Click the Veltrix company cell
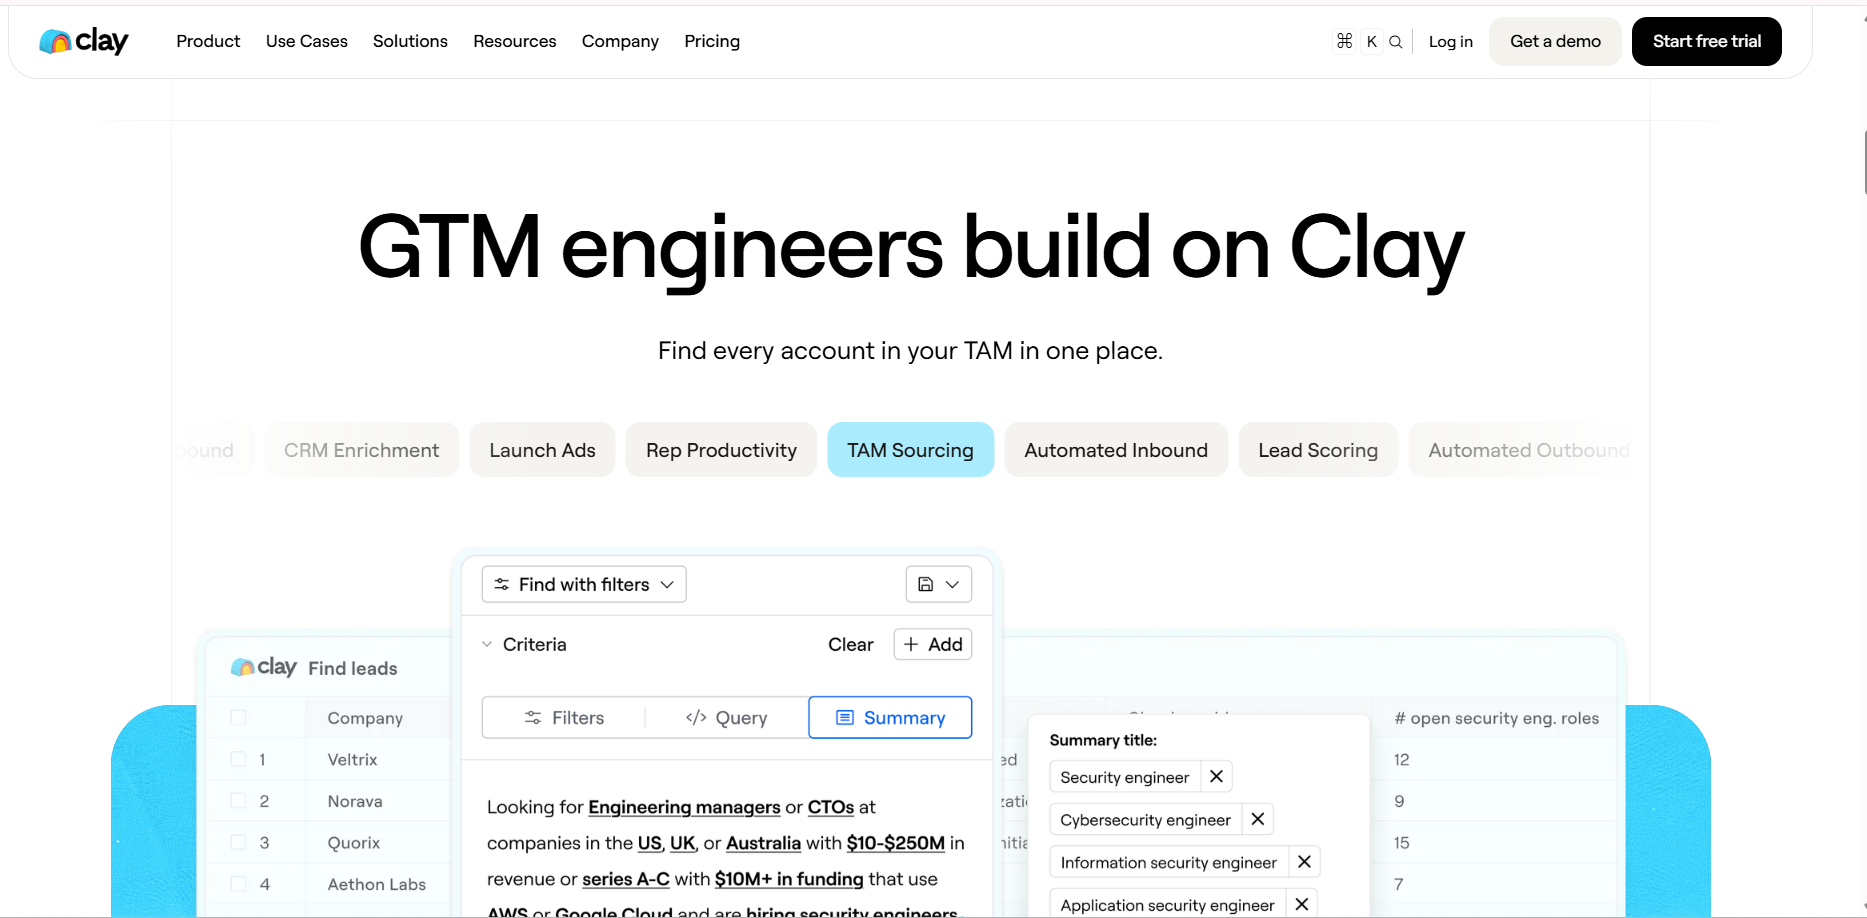 353,759
